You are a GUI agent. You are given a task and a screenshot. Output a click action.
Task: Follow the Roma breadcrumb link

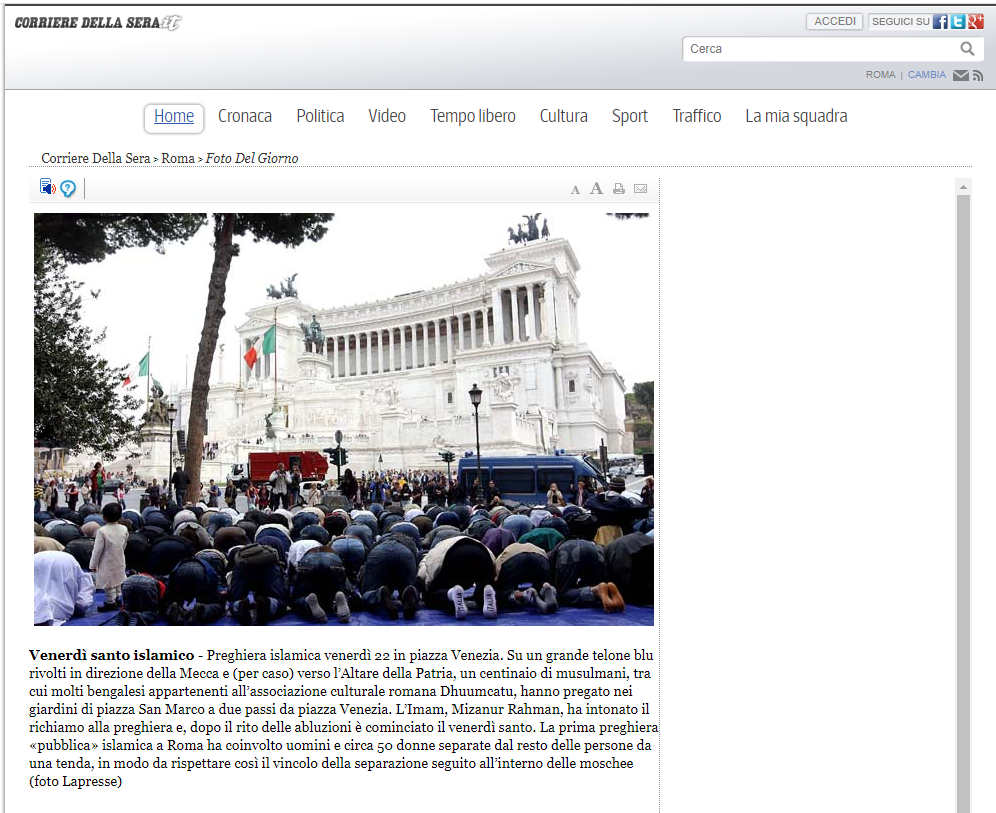[178, 158]
